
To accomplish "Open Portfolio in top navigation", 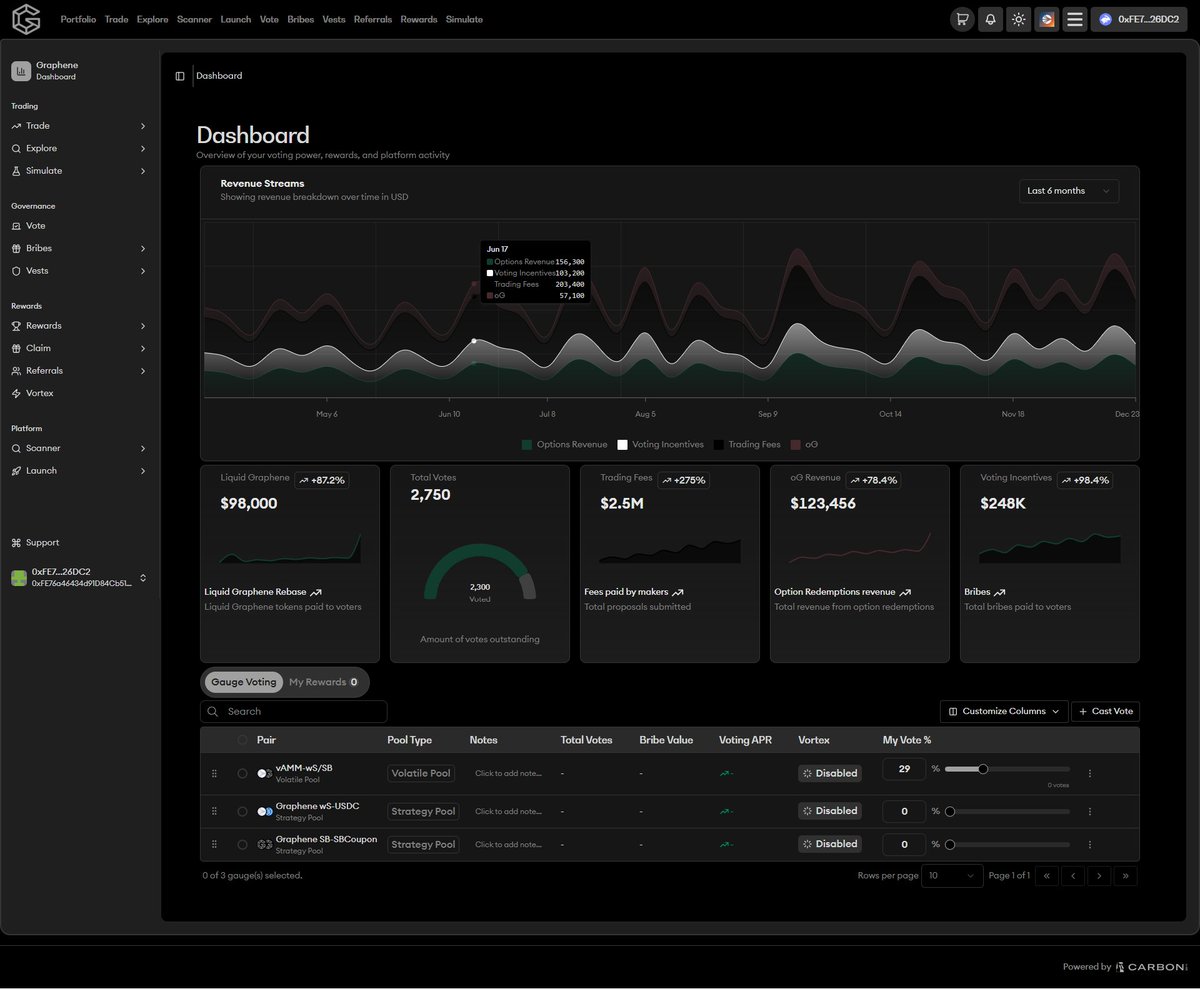I will (78, 19).
